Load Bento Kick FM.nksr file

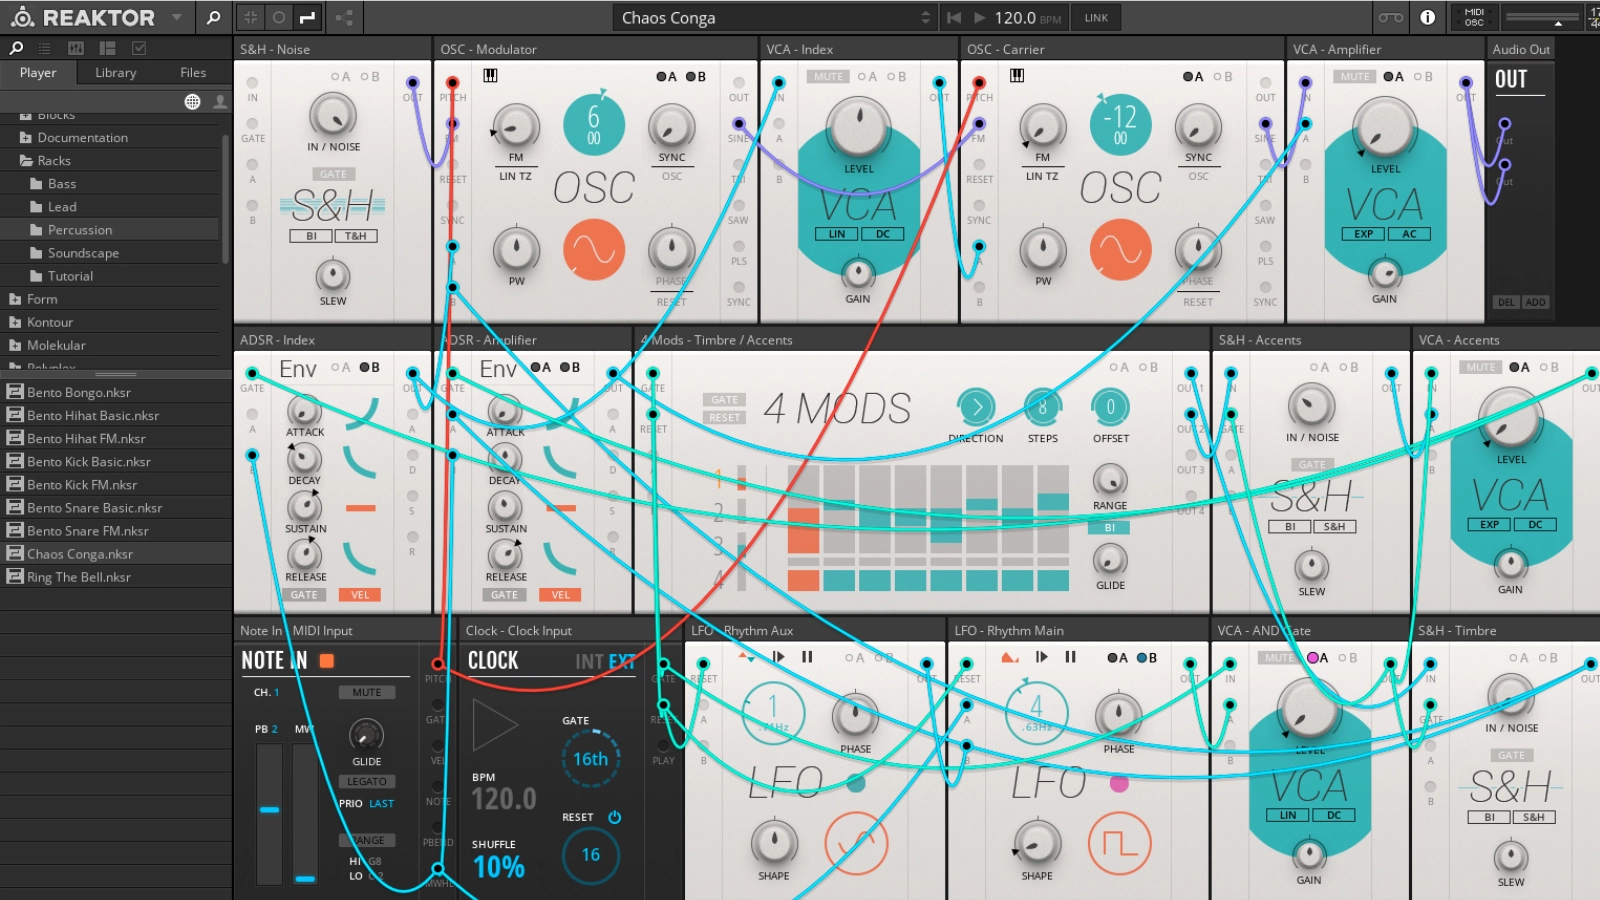point(116,485)
